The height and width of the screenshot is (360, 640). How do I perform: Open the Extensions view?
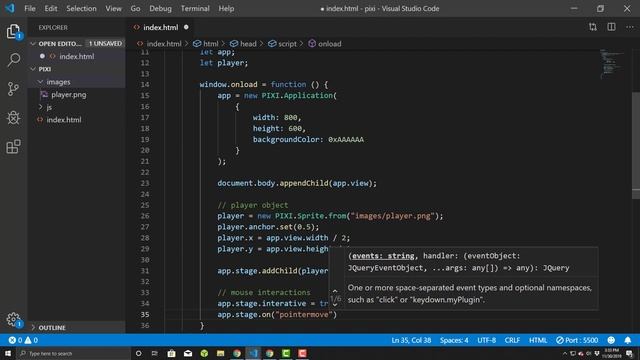coord(13,147)
